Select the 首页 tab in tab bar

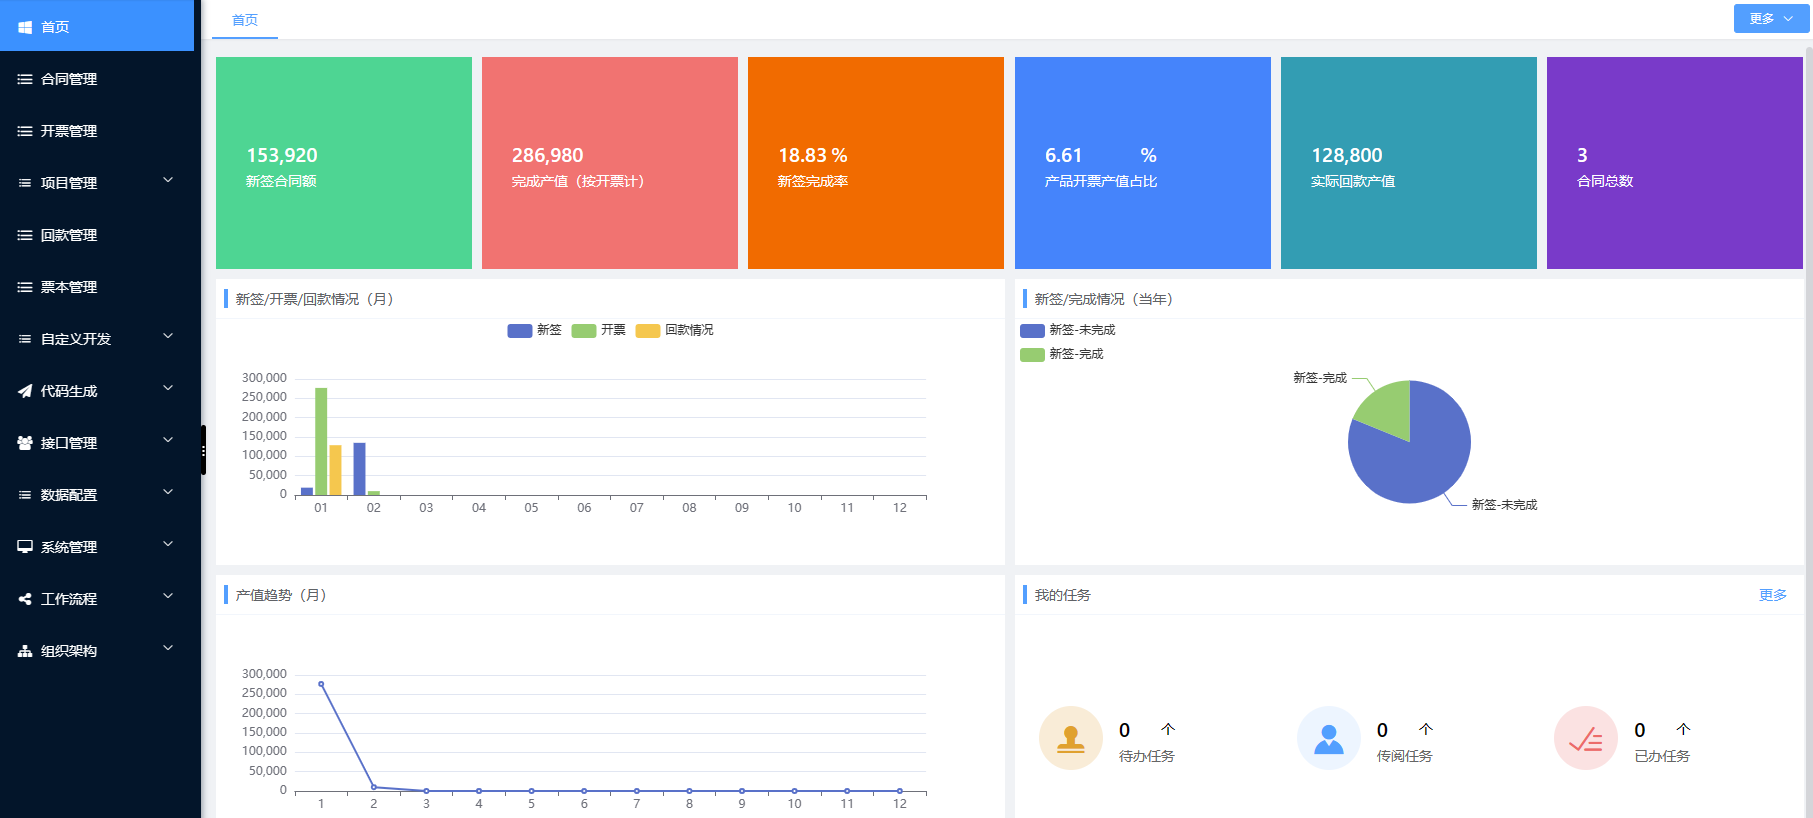[245, 20]
